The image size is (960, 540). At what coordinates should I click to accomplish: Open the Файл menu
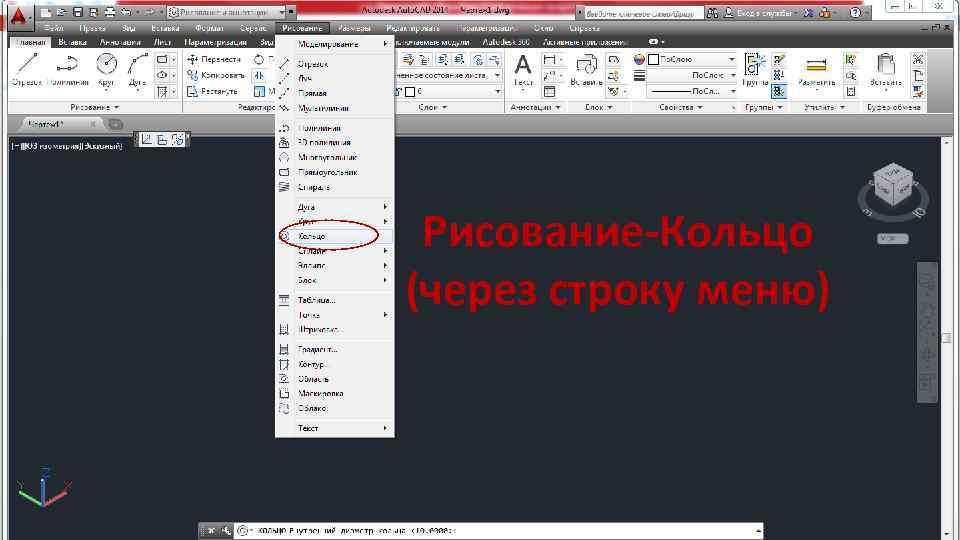pos(54,28)
